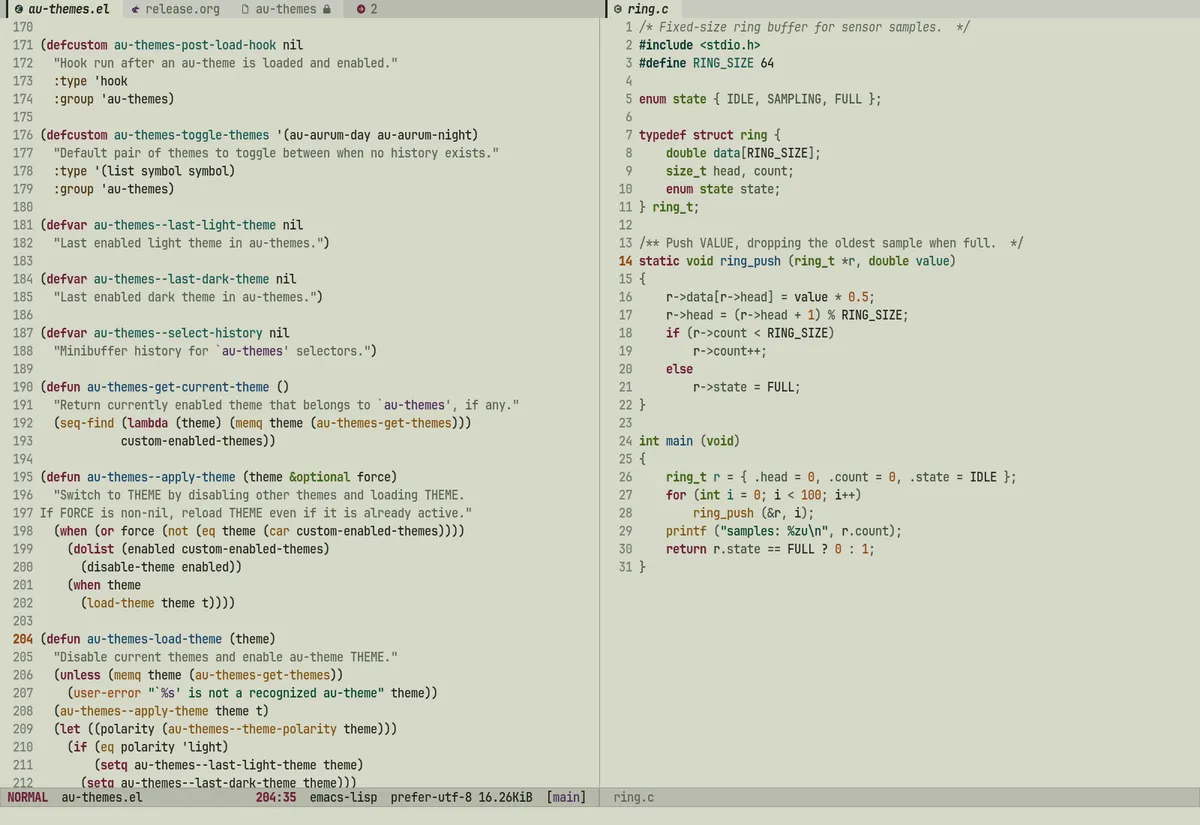
Task: Click line number 204 in the left gutter
Action: pos(23,639)
